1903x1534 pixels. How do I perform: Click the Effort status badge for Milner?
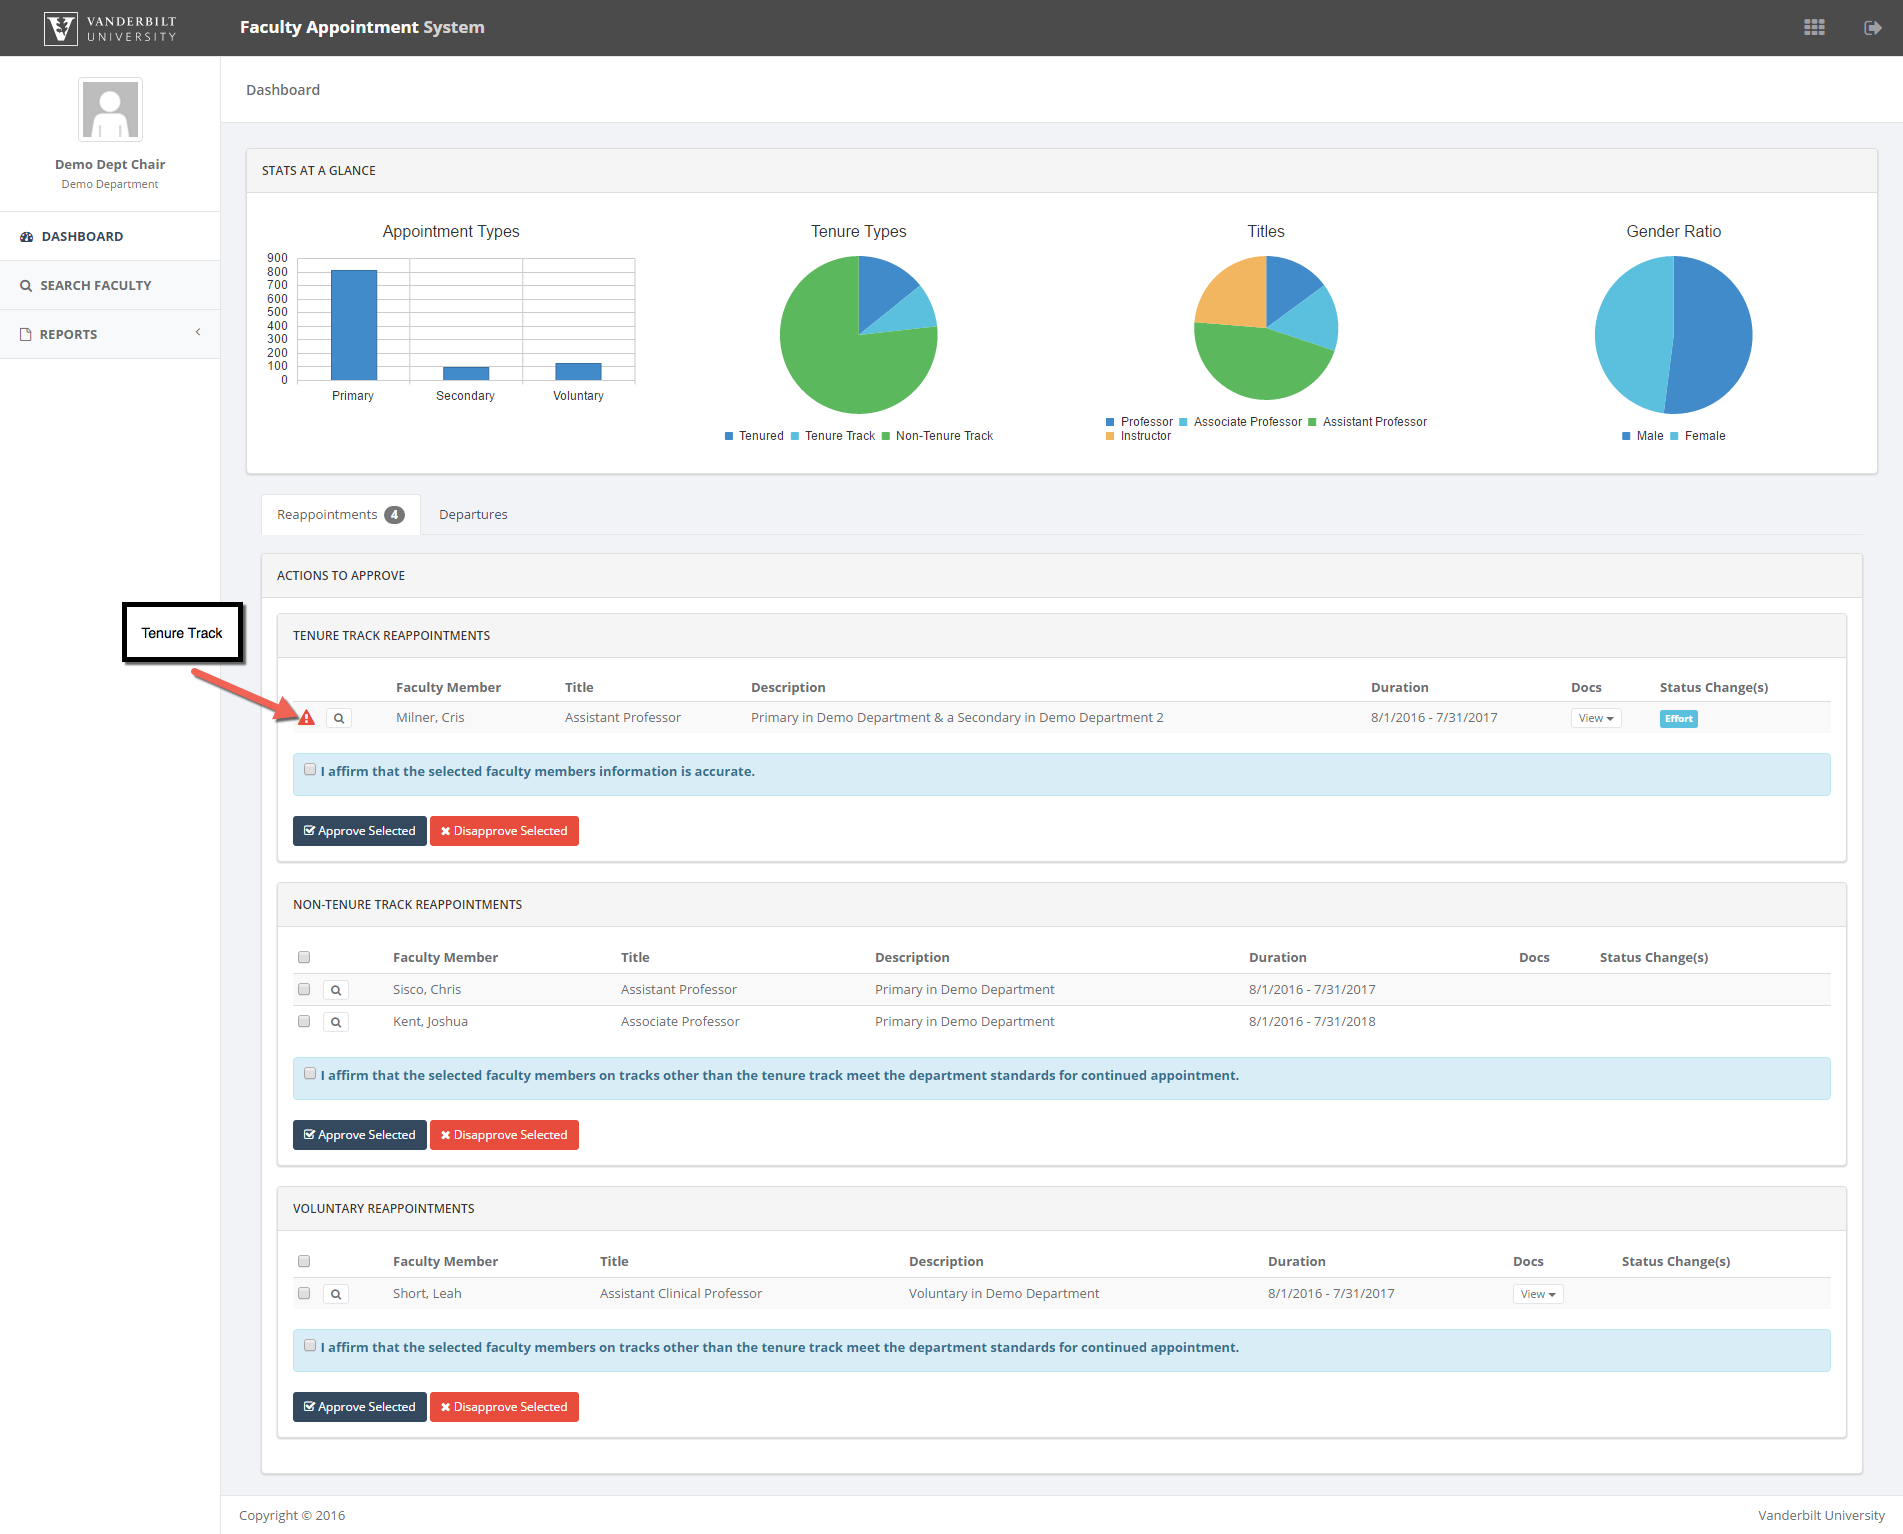[1678, 718]
